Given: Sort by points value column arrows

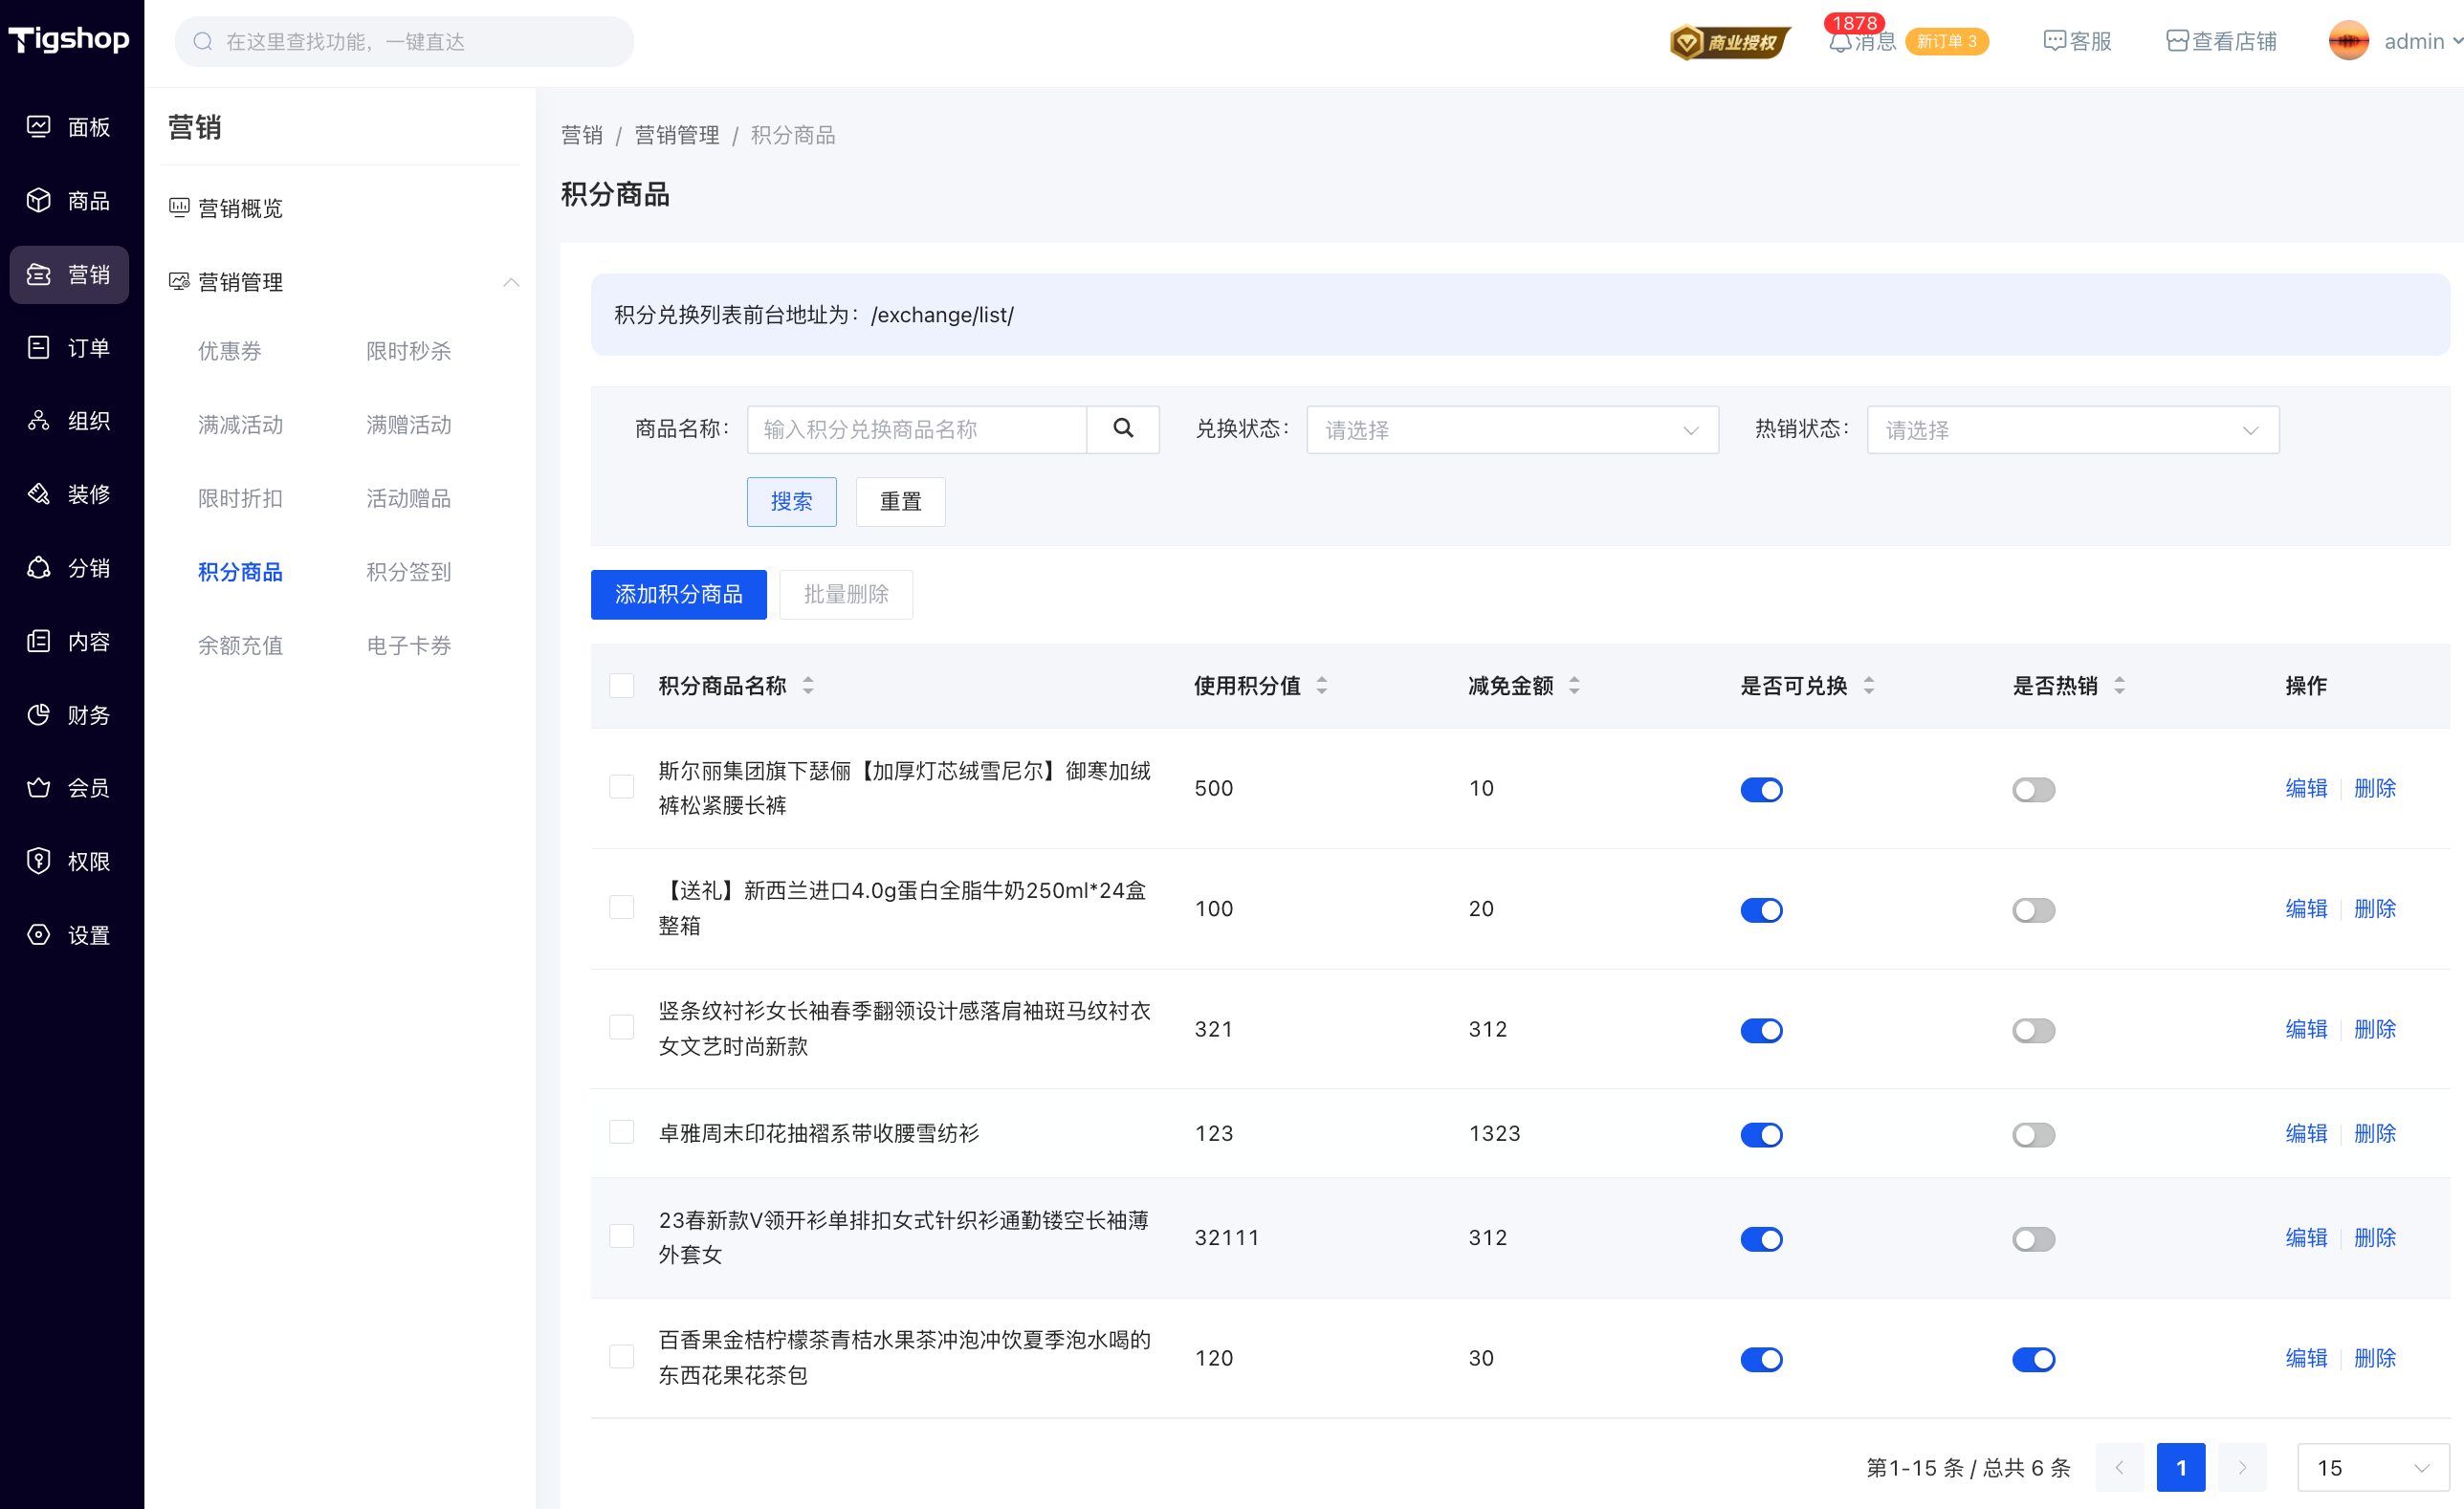Looking at the screenshot, I should [1322, 686].
